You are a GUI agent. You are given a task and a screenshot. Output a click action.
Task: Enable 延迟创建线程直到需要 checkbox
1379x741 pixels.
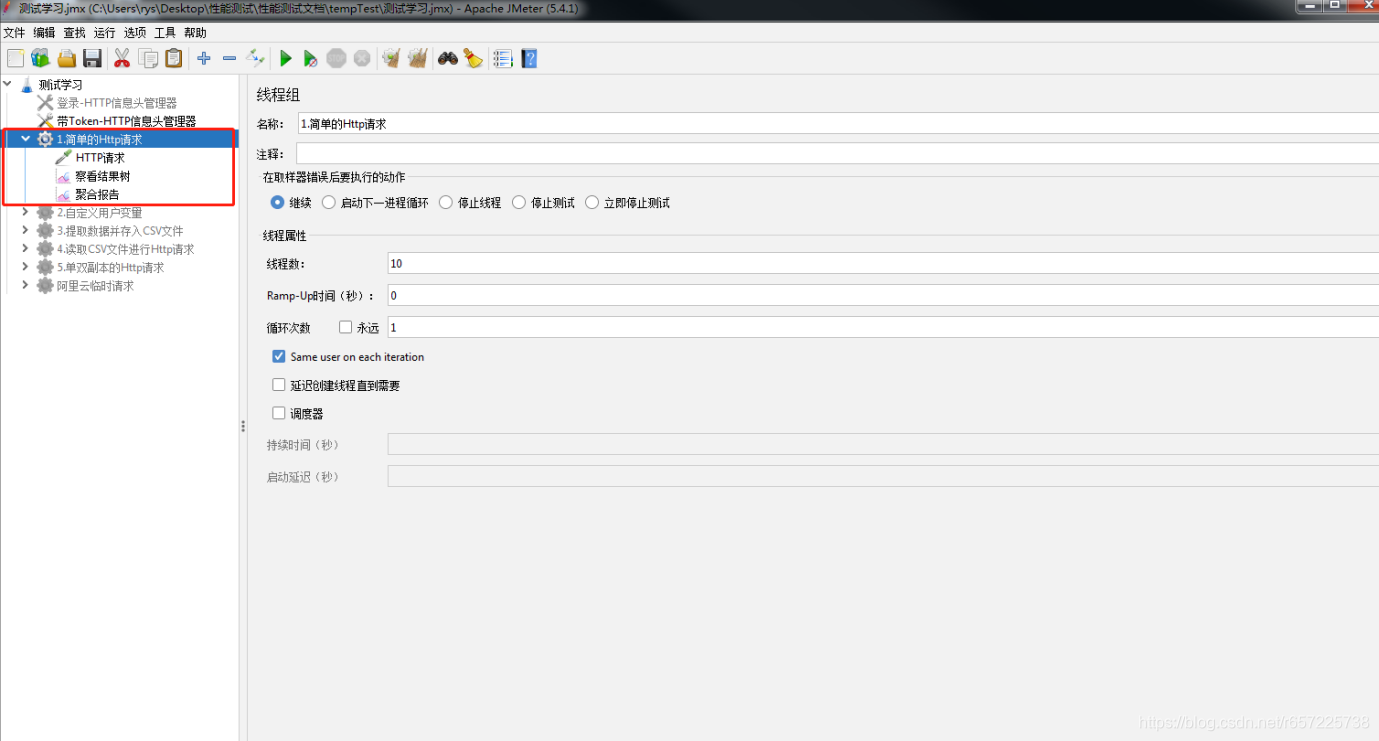coord(279,385)
